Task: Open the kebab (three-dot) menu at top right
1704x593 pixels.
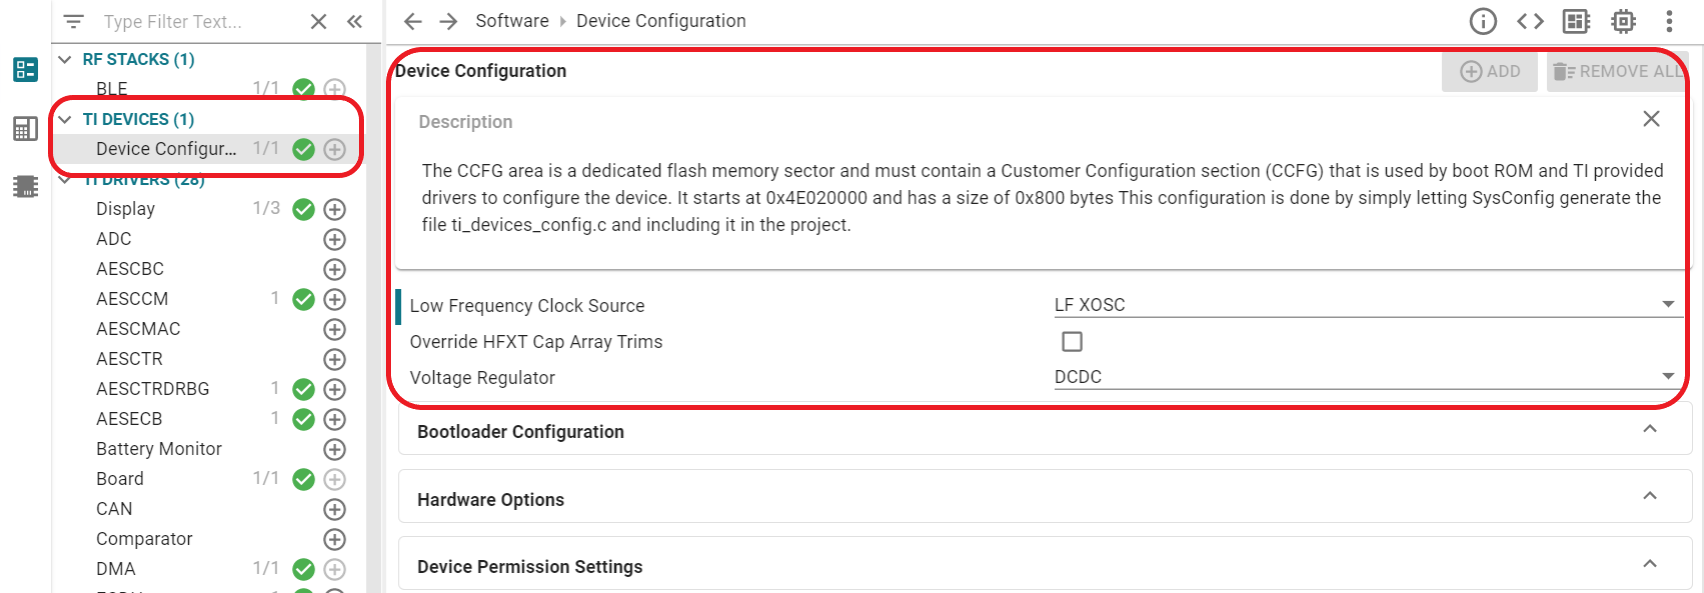Action: pyautogui.click(x=1667, y=20)
